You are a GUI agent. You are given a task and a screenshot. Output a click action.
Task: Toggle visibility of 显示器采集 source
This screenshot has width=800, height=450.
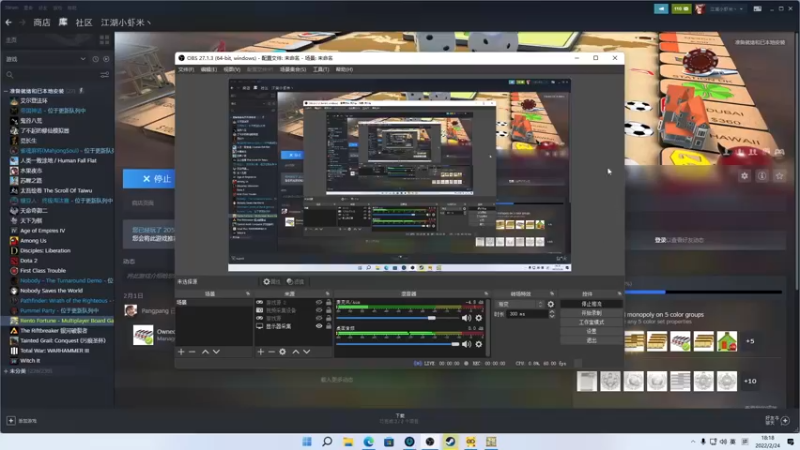[x=319, y=326]
